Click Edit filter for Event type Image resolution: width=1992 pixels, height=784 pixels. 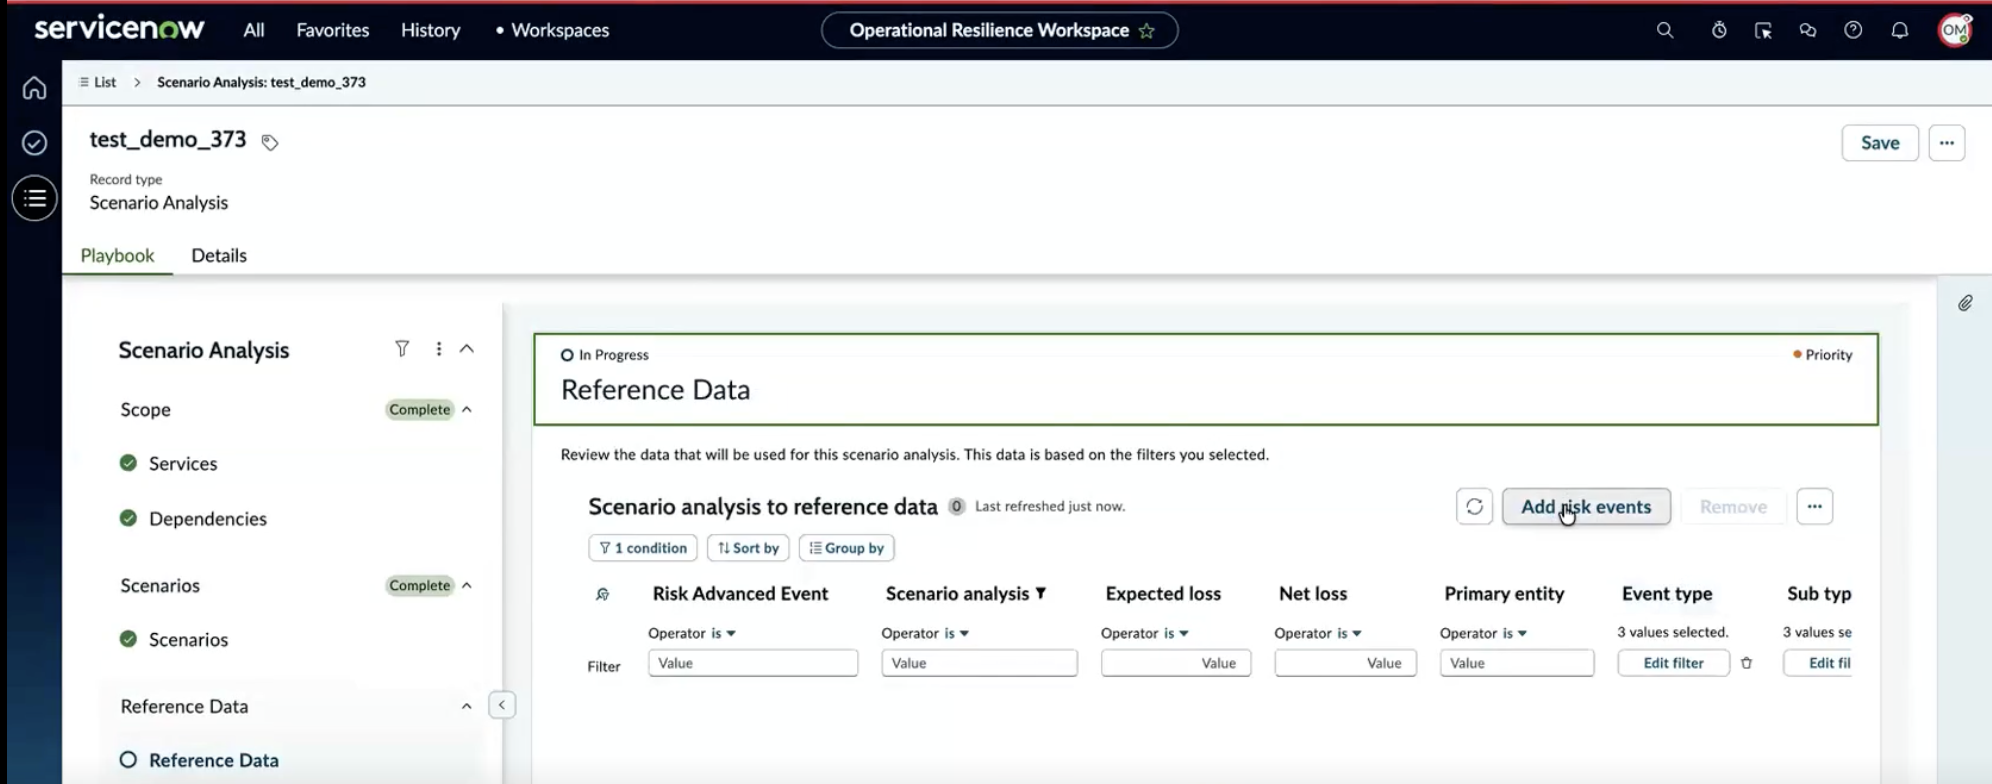(x=1674, y=663)
